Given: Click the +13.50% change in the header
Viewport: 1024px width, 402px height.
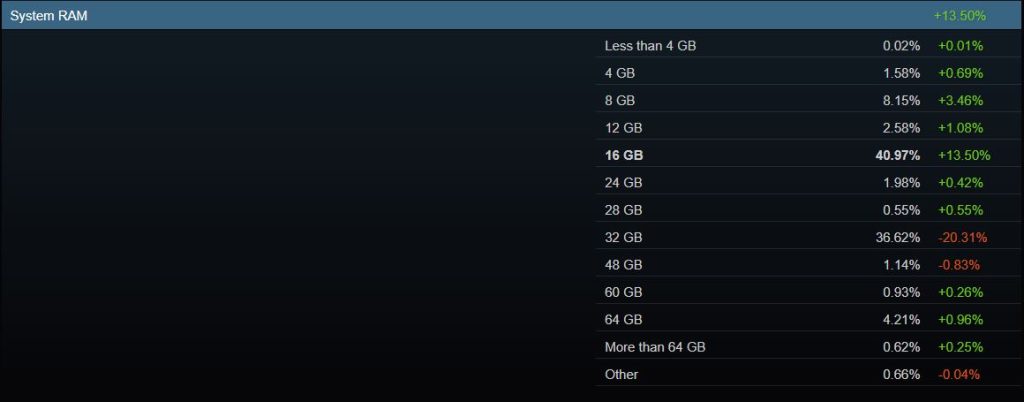Looking at the screenshot, I should [959, 16].
